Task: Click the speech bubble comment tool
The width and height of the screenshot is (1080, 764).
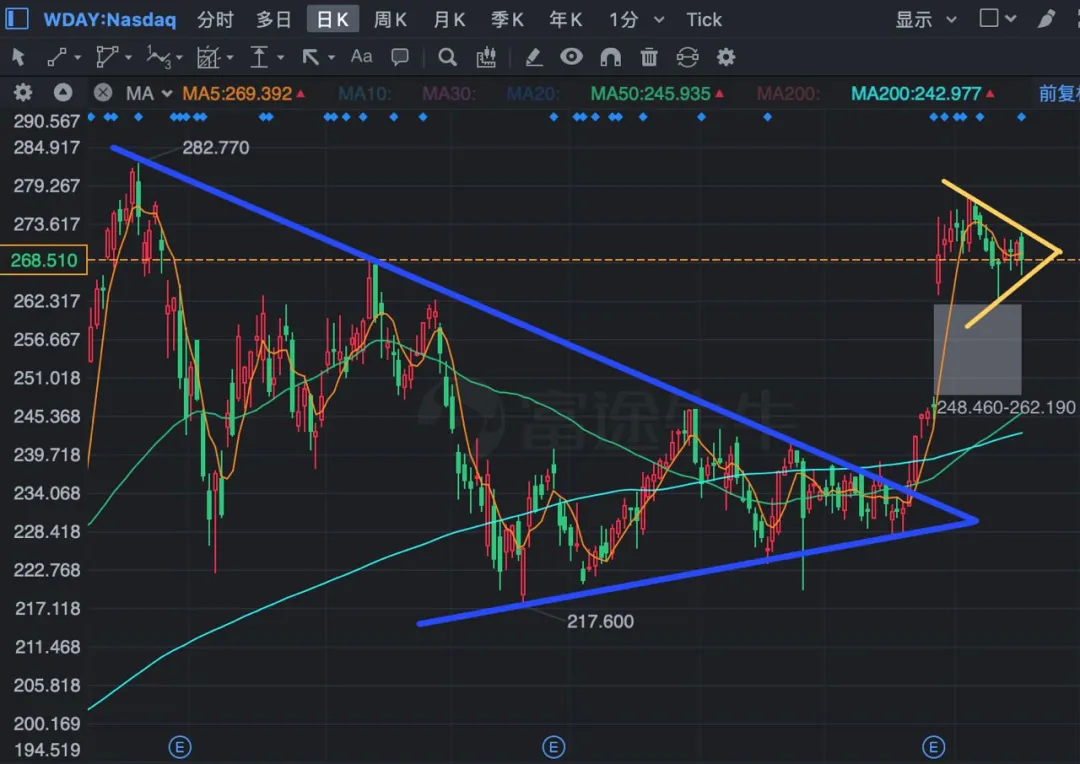Action: 399,57
